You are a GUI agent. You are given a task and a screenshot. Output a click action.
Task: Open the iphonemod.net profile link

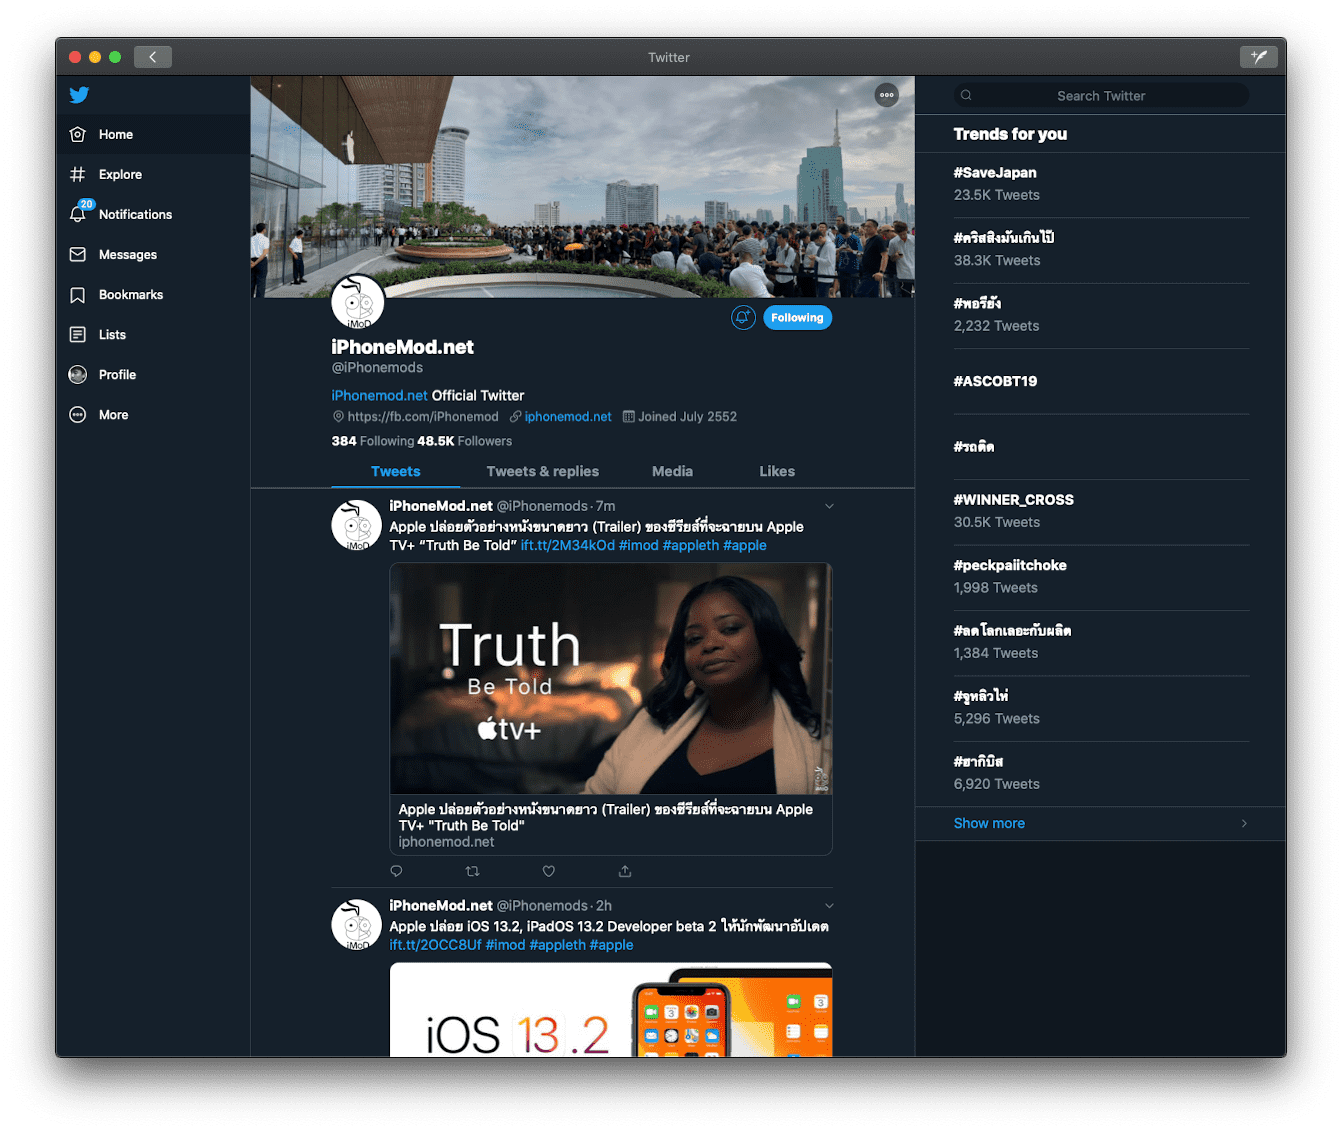click(568, 416)
